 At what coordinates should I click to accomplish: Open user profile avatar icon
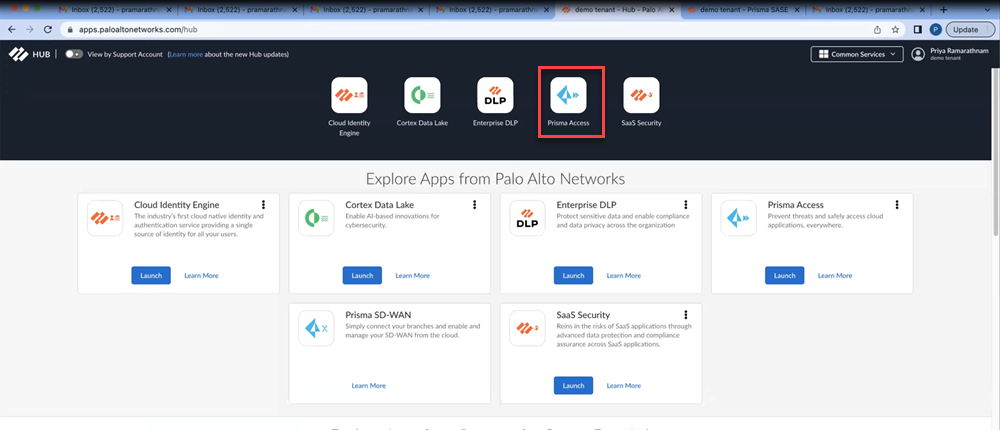(x=918, y=54)
